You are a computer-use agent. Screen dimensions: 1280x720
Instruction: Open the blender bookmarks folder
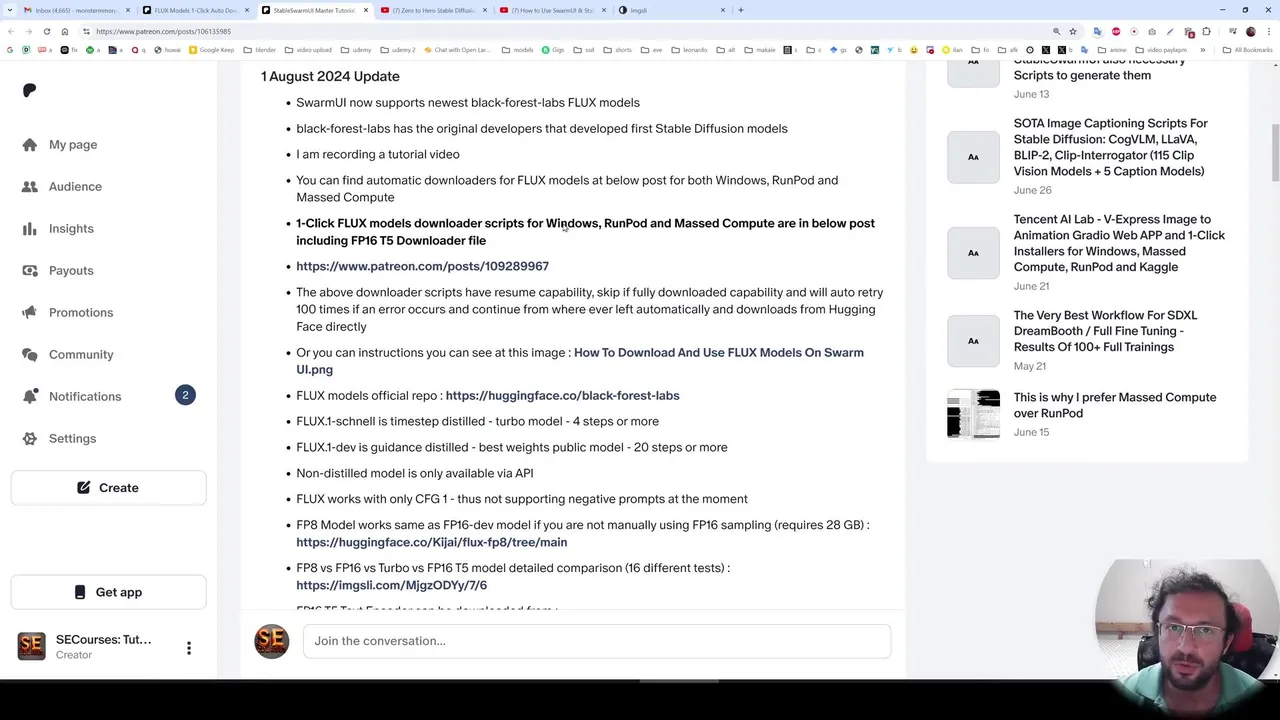[x=259, y=50]
